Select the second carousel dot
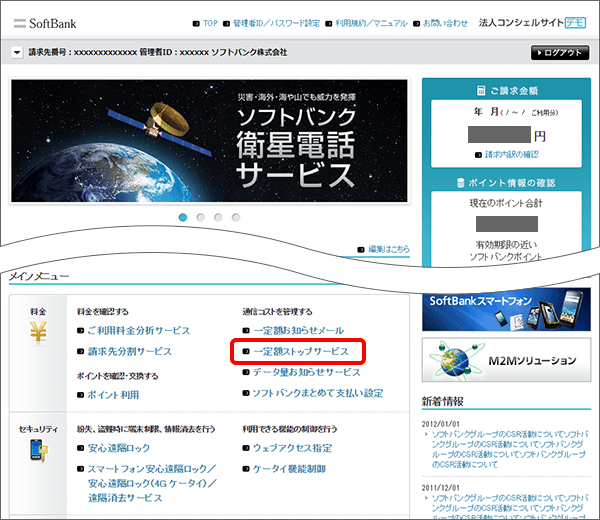Image resolution: width=600 pixels, height=520 pixels. pos(201,217)
